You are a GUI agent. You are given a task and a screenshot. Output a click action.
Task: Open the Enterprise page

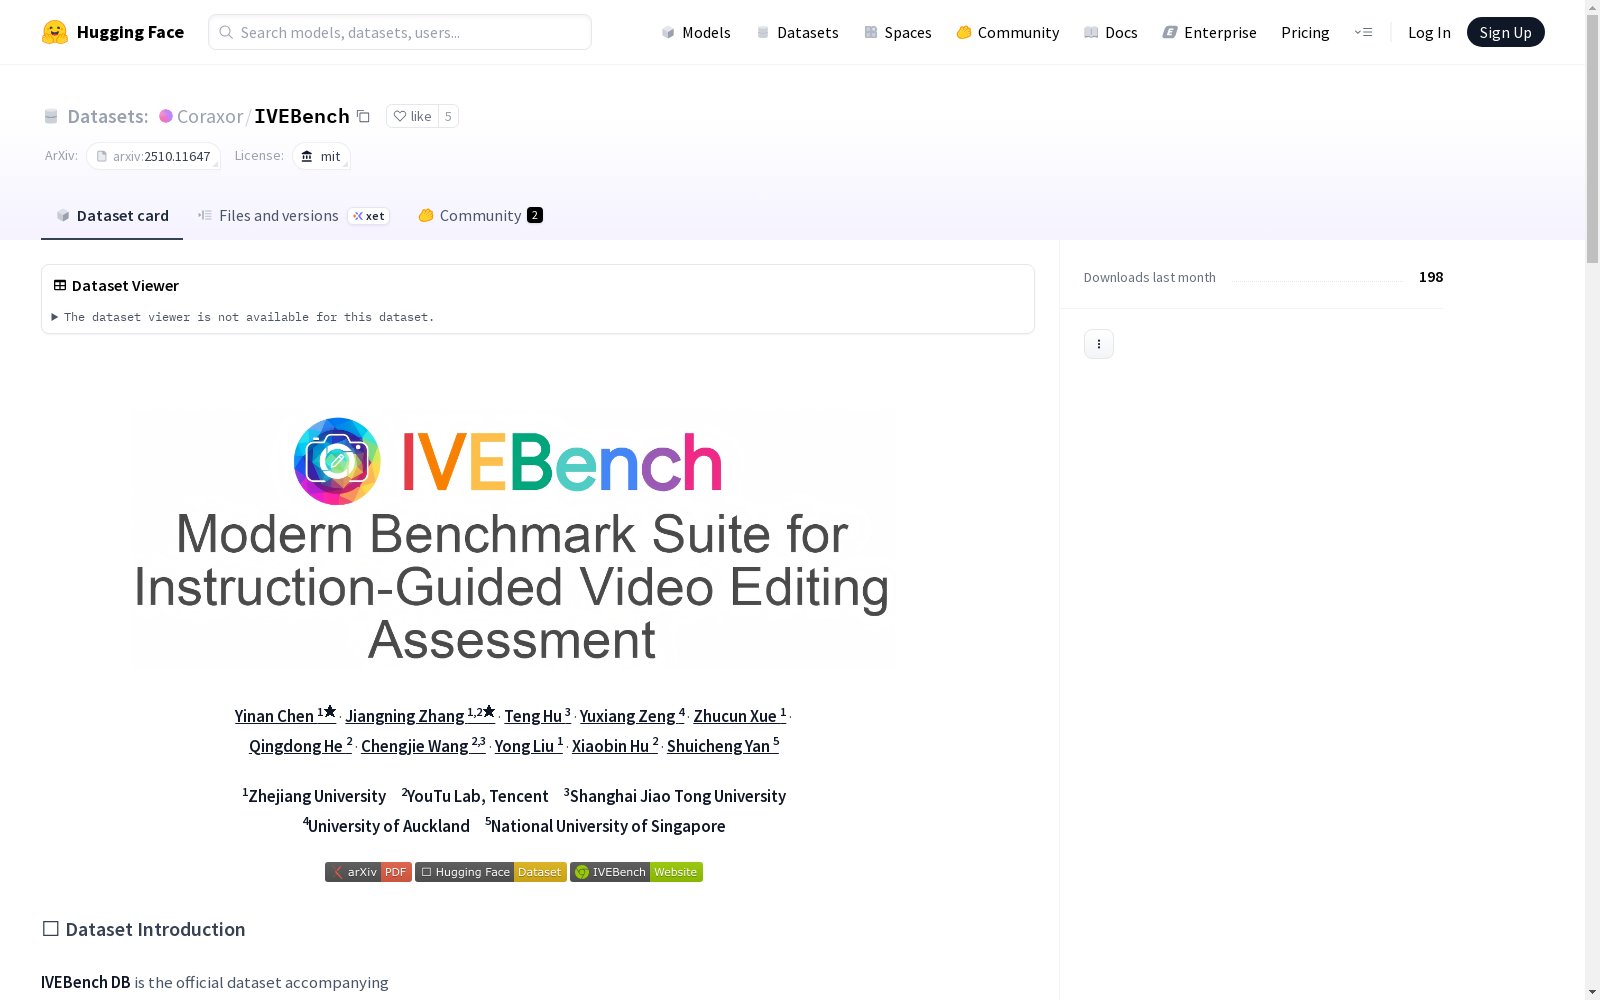(1210, 32)
